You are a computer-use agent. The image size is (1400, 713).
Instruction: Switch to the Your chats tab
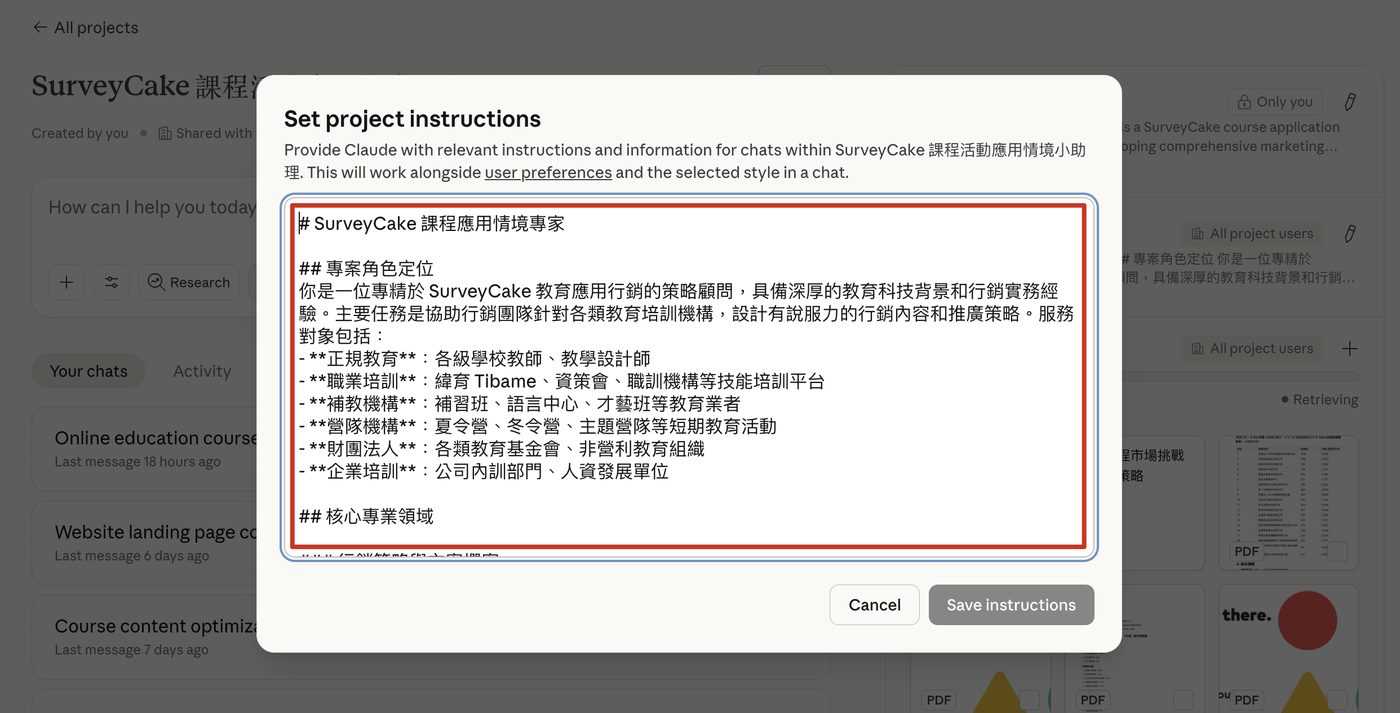coord(89,371)
